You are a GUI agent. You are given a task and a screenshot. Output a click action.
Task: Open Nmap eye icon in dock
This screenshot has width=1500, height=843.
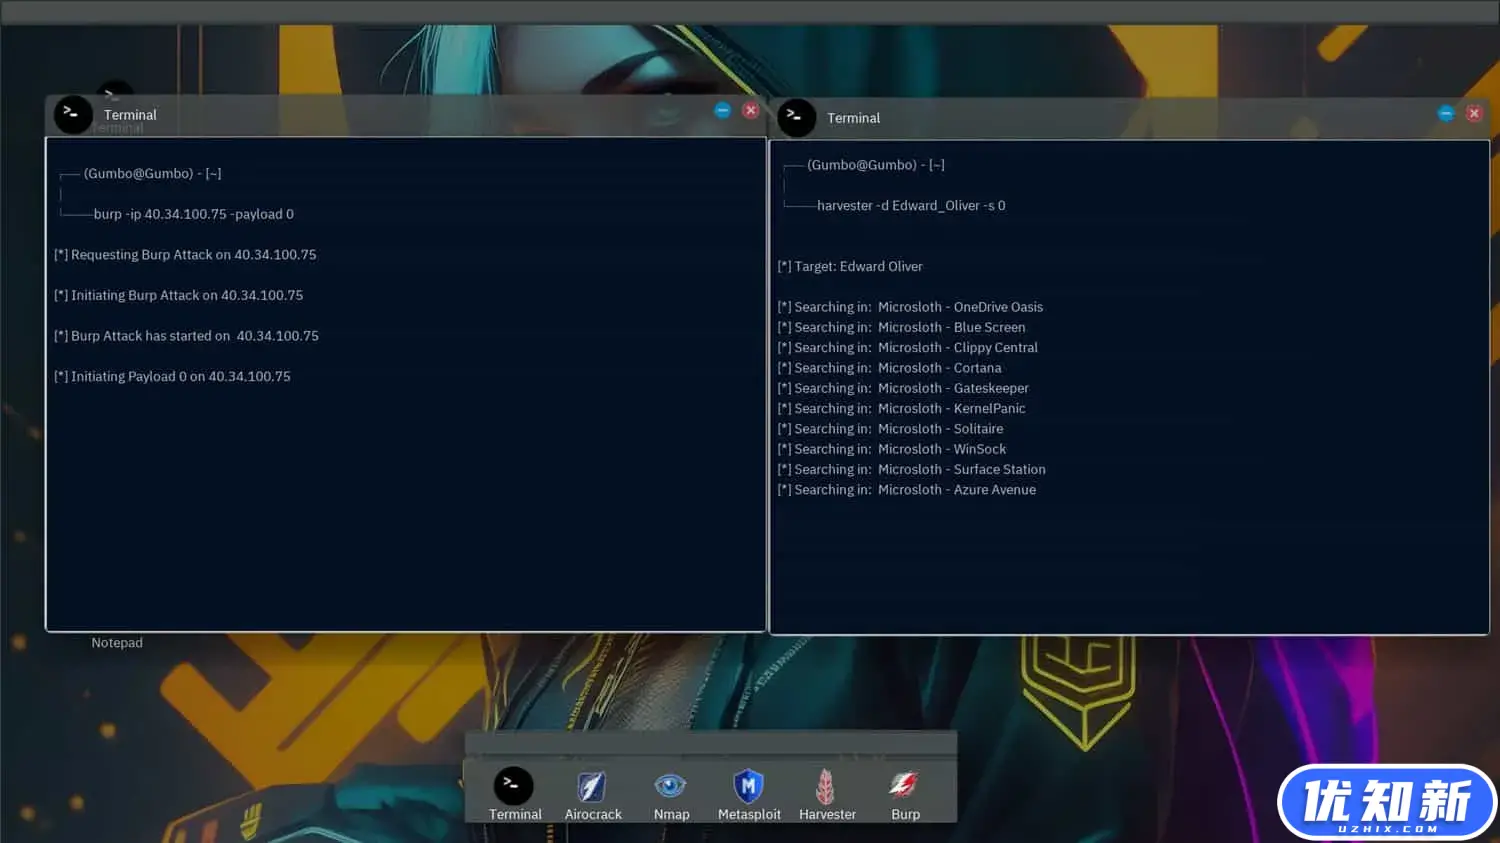pos(670,786)
